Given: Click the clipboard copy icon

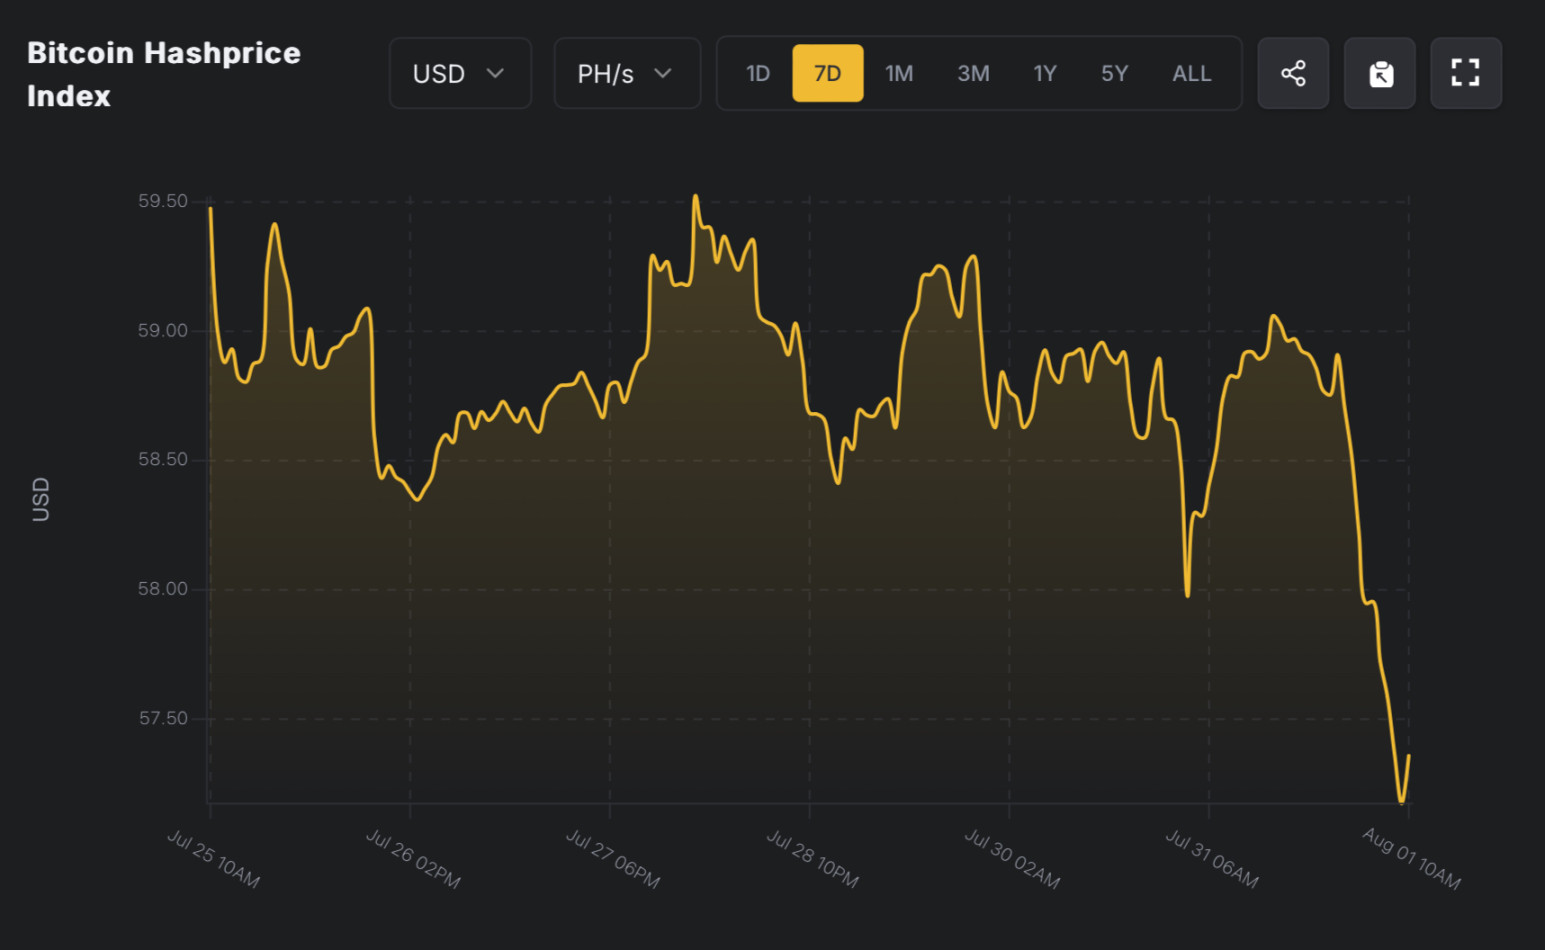Looking at the screenshot, I should [1380, 73].
